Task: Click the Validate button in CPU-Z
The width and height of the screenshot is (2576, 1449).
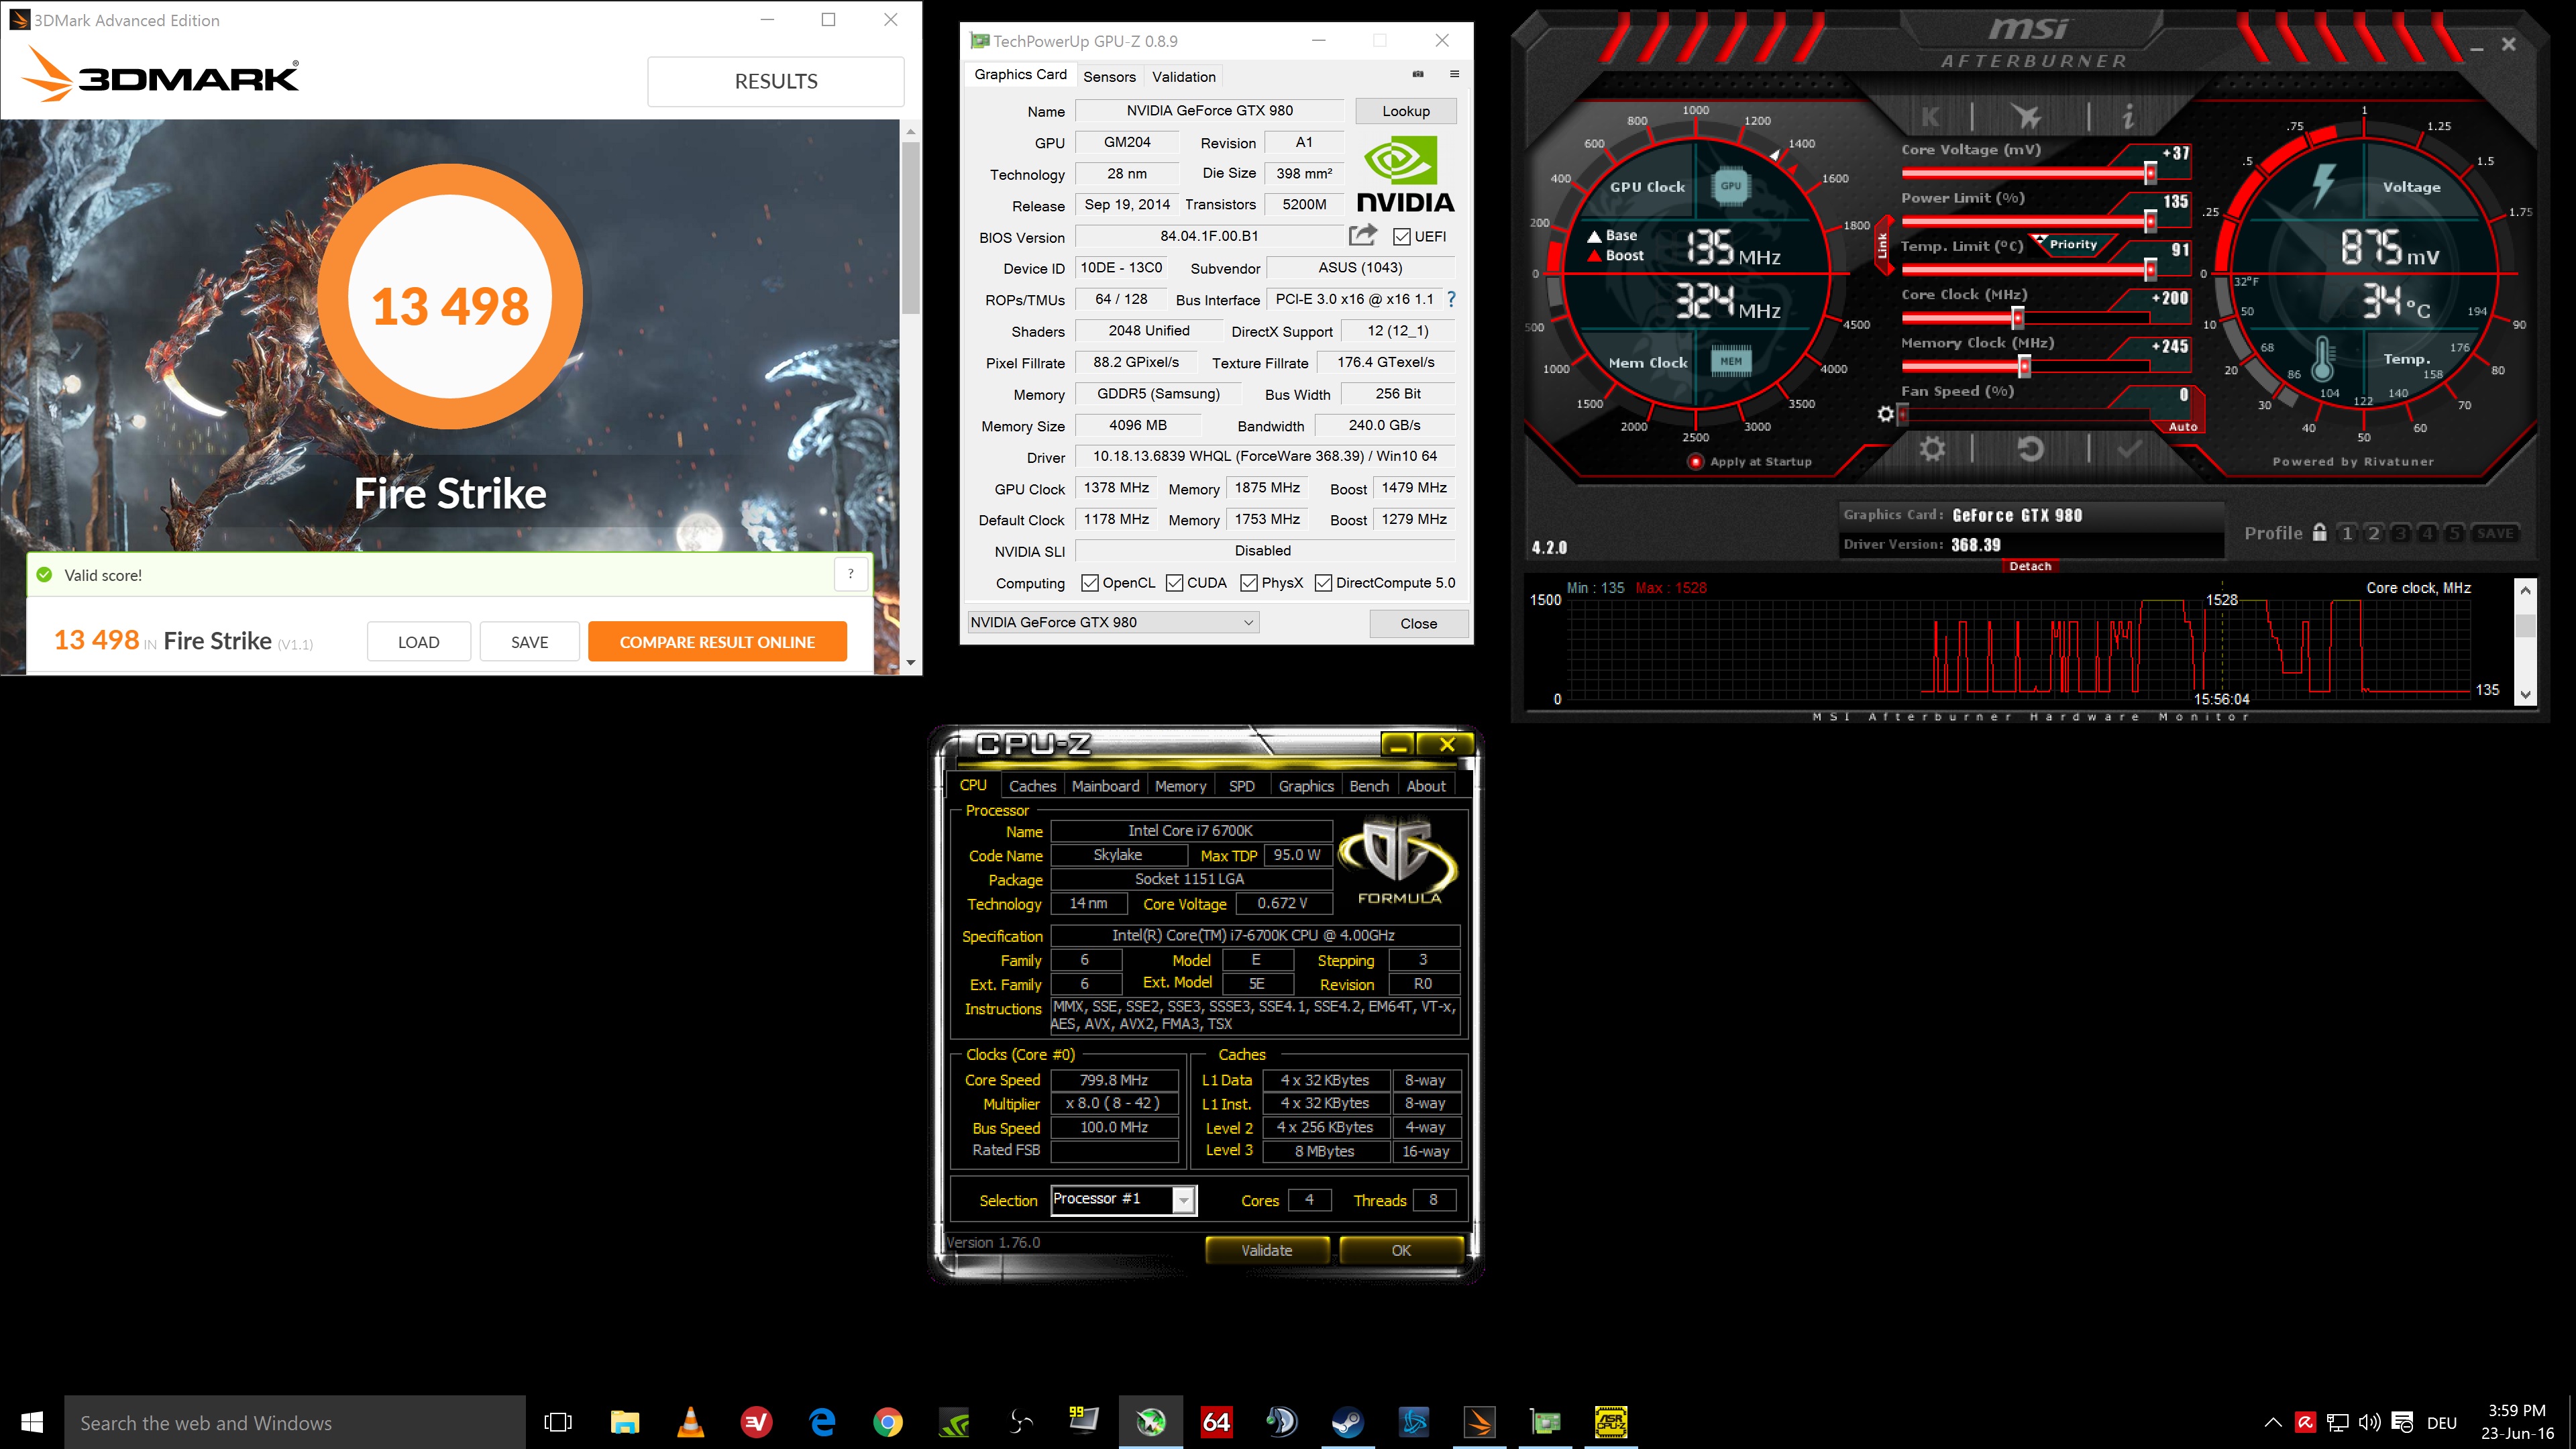Action: coord(1267,1250)
